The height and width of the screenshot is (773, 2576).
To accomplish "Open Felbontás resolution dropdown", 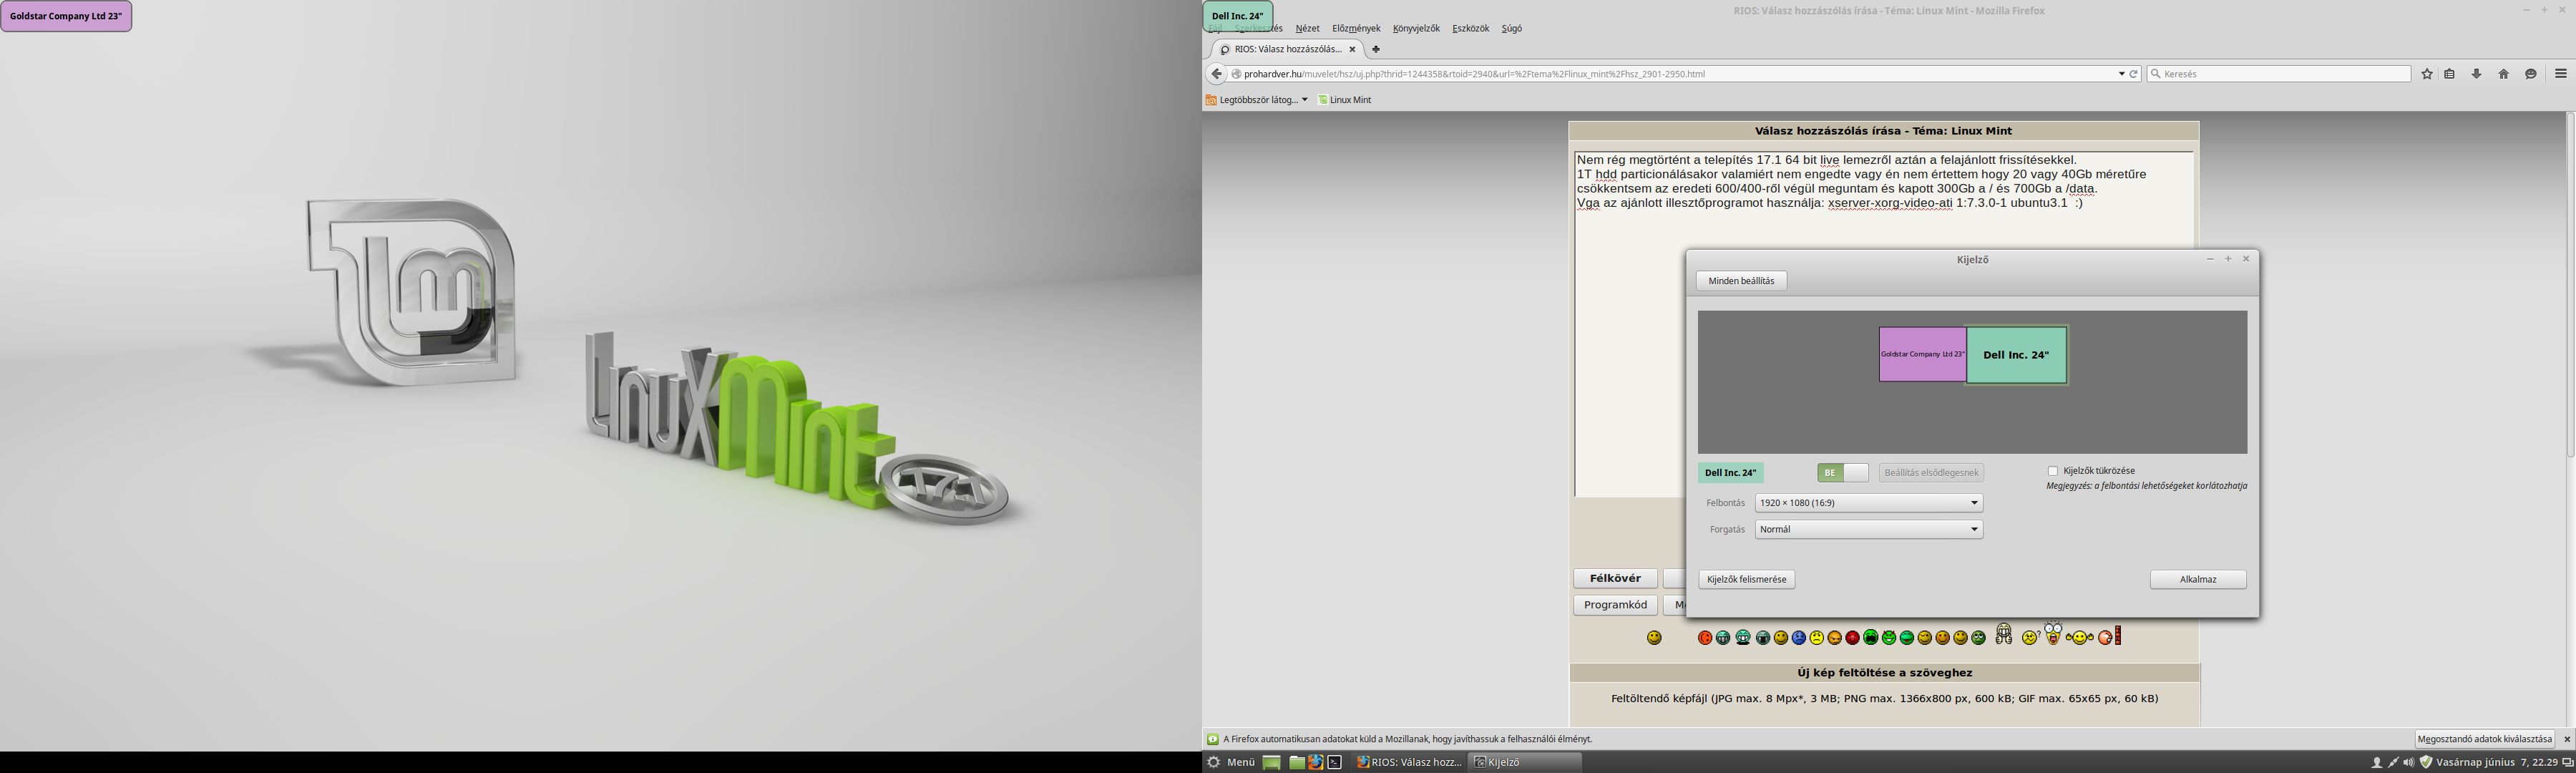I will [x=1869, y=503].
